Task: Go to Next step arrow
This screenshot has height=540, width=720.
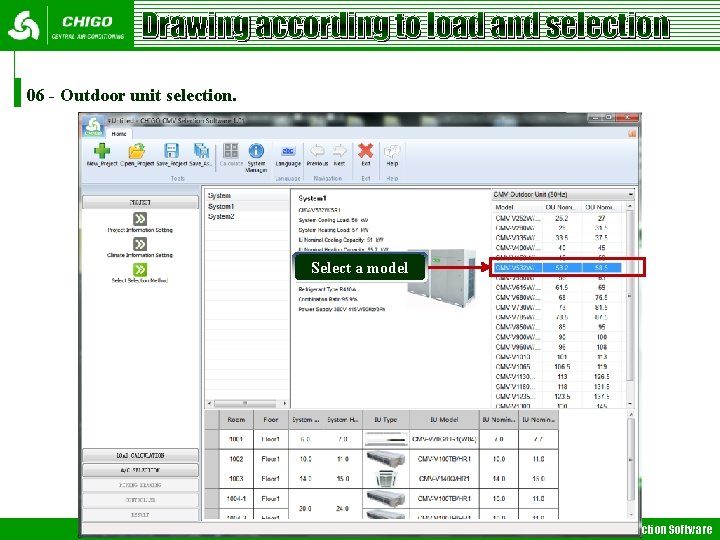Action: [339, 151]
